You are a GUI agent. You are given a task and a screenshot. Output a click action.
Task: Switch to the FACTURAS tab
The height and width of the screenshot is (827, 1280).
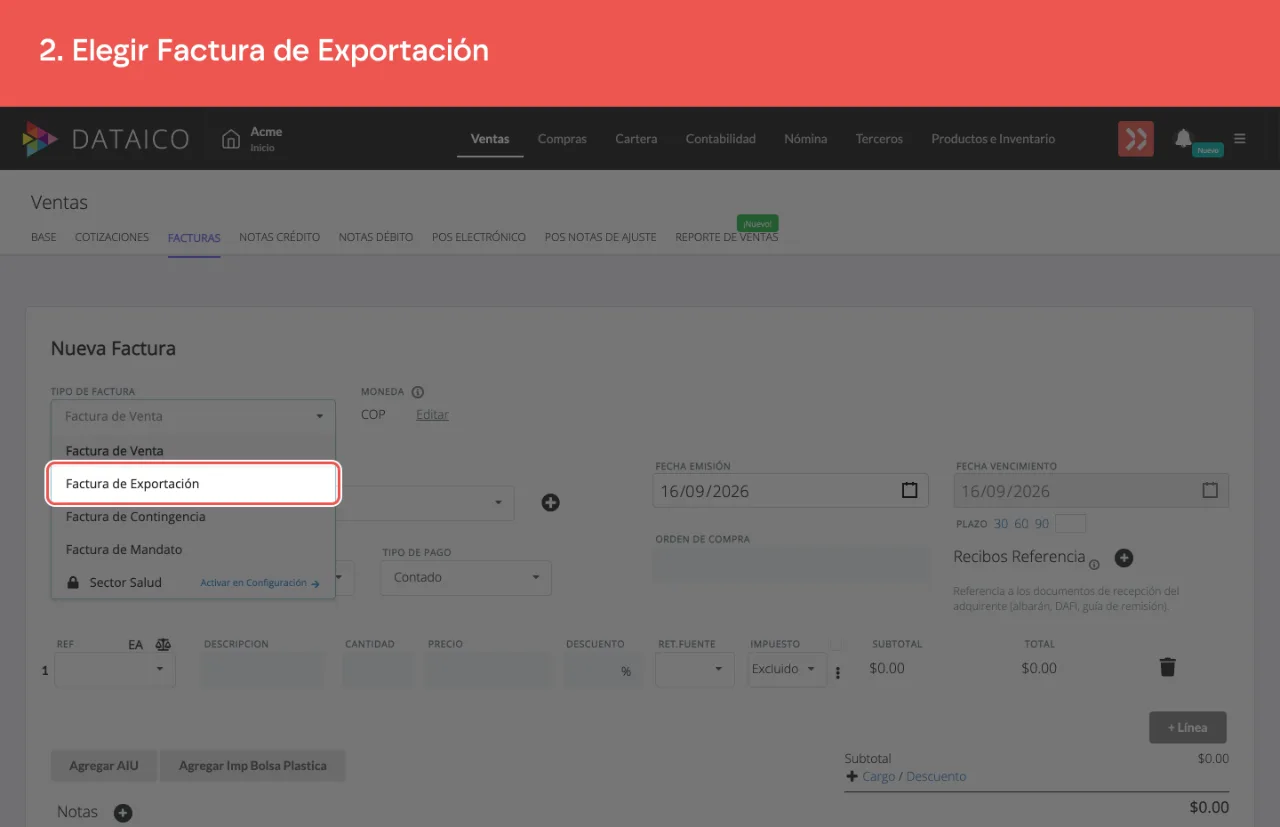(x=194, y=238)
